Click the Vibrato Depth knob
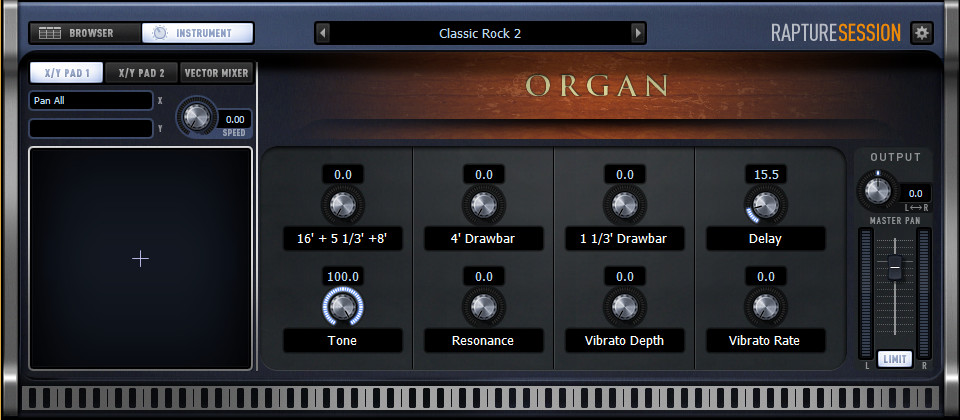Image resolution: width=960 pixels, height=420 pixels. click(624, 306)
